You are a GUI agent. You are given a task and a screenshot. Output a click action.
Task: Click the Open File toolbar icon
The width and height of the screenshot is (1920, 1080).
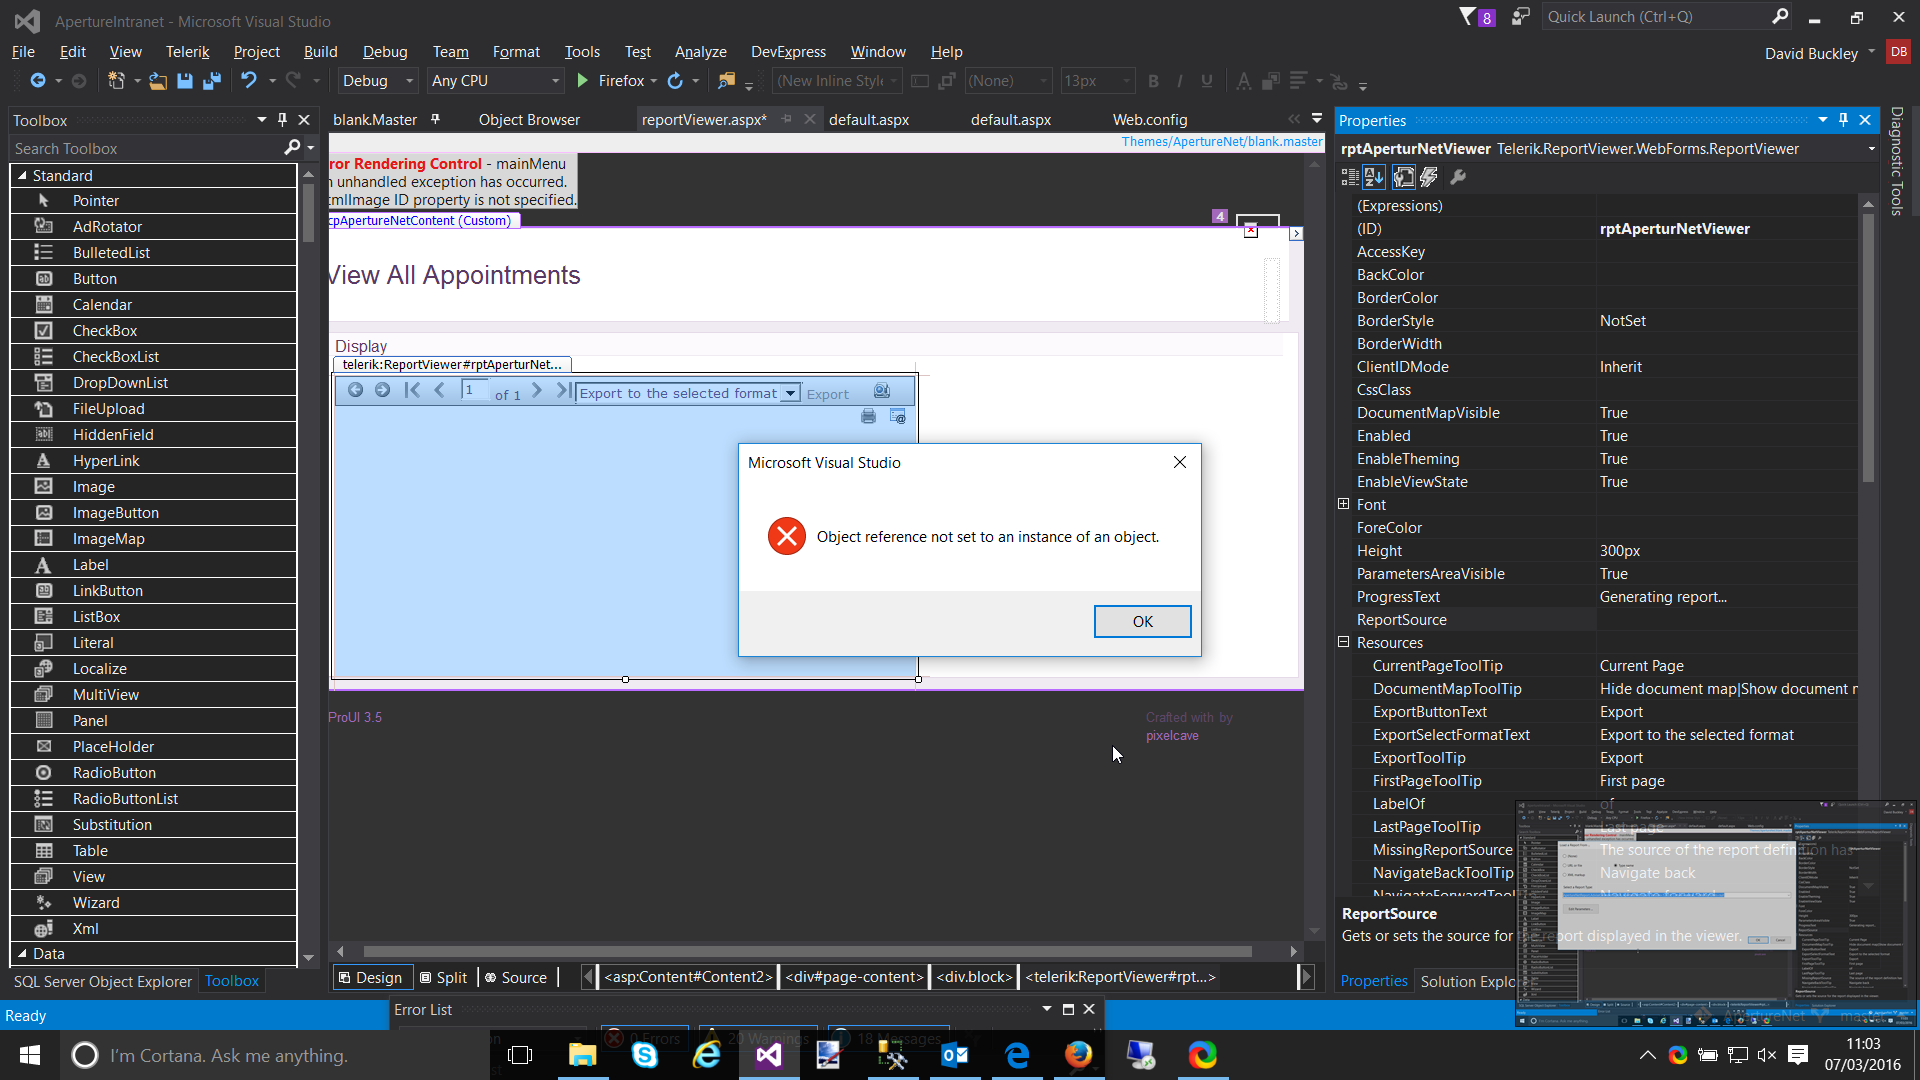pos(158,81)
